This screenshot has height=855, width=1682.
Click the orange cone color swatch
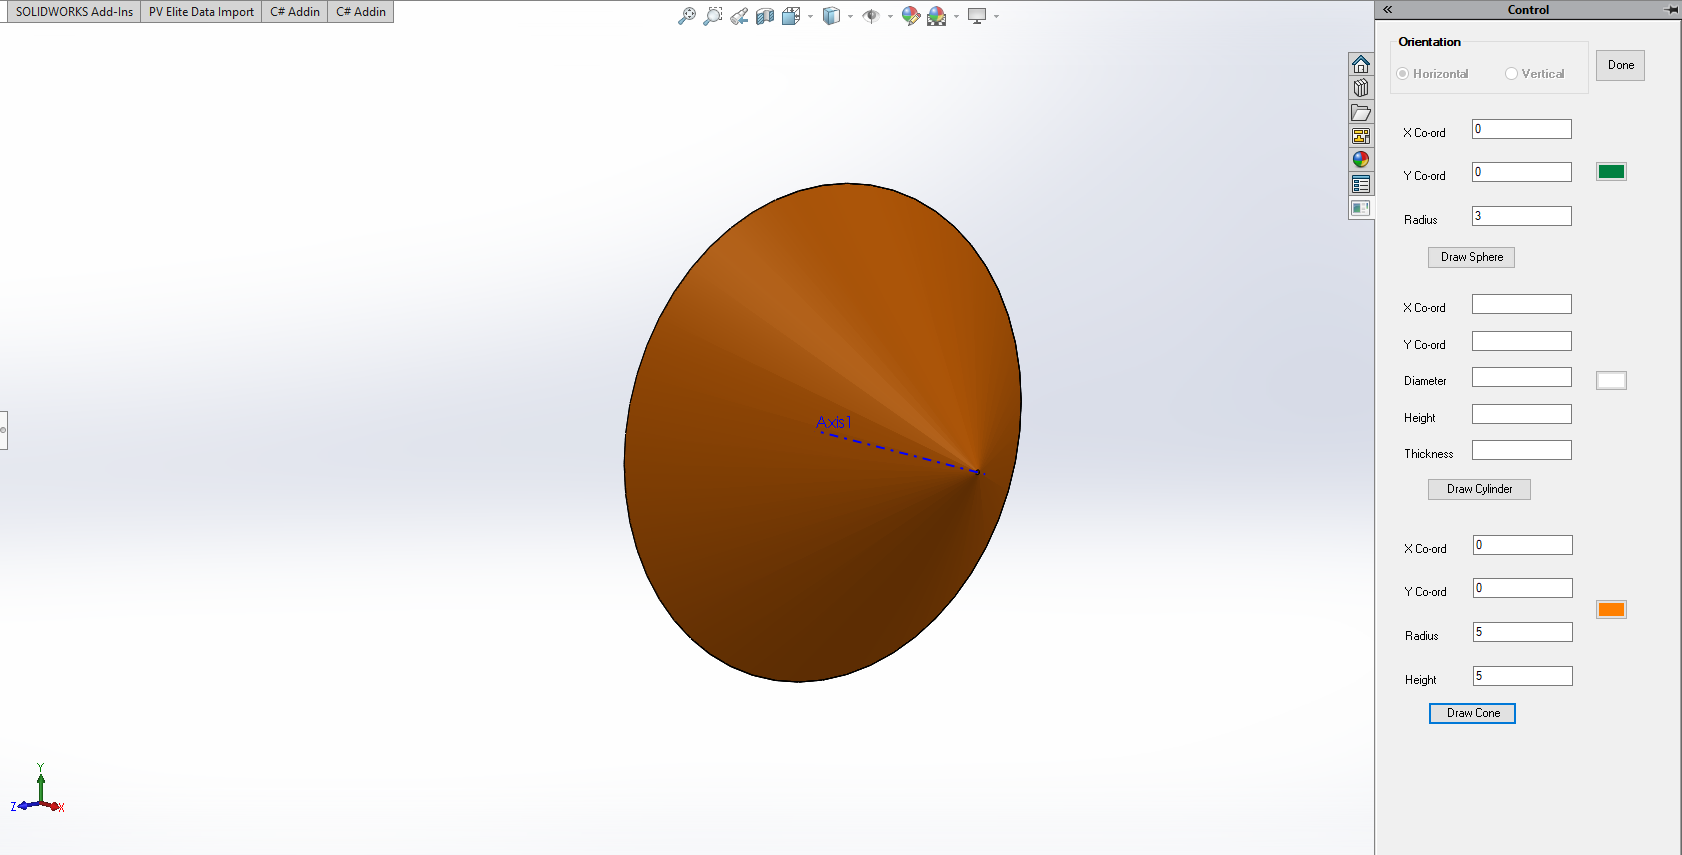[x=1611, y=610]
